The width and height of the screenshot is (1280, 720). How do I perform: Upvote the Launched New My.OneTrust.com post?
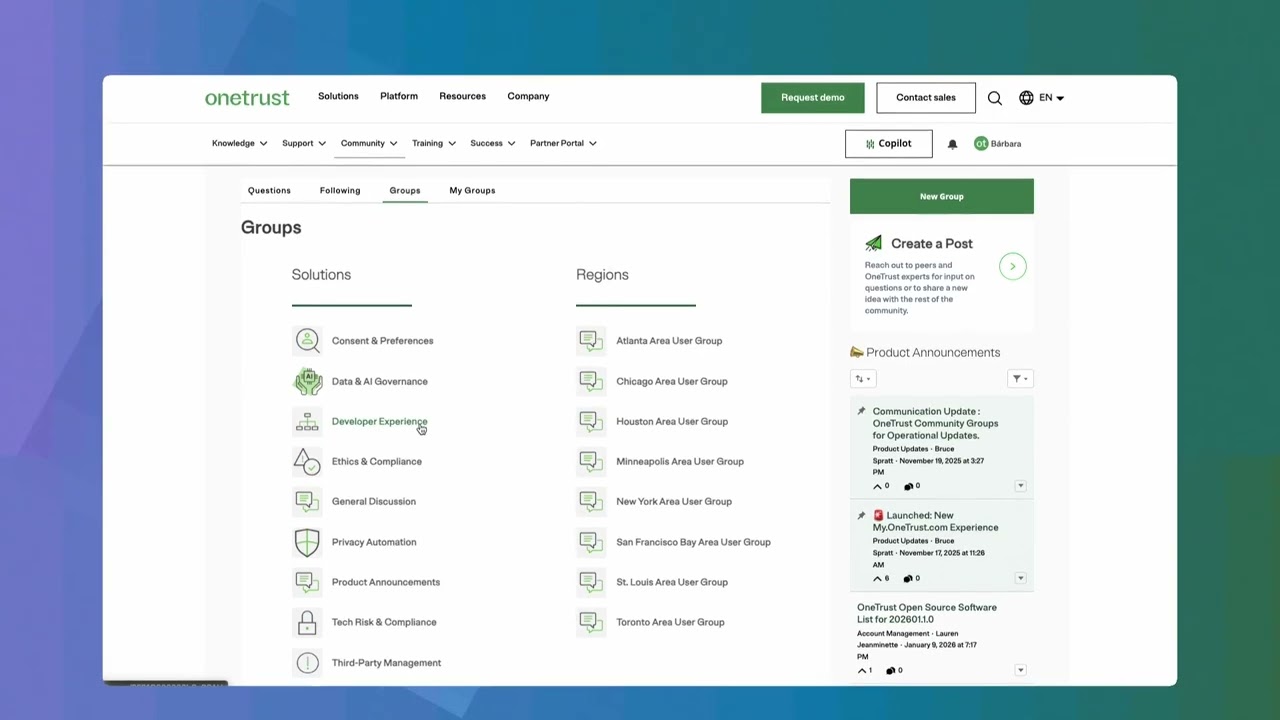(x=878, y=578)
